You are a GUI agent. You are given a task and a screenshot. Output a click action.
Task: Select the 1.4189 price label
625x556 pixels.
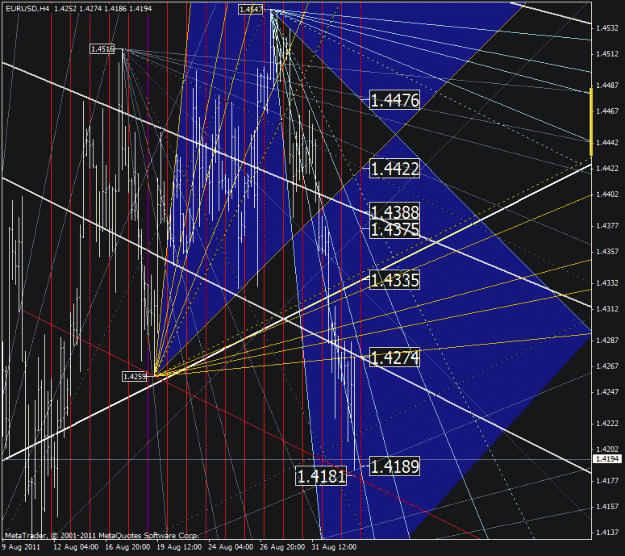click(x=395, y=466)
